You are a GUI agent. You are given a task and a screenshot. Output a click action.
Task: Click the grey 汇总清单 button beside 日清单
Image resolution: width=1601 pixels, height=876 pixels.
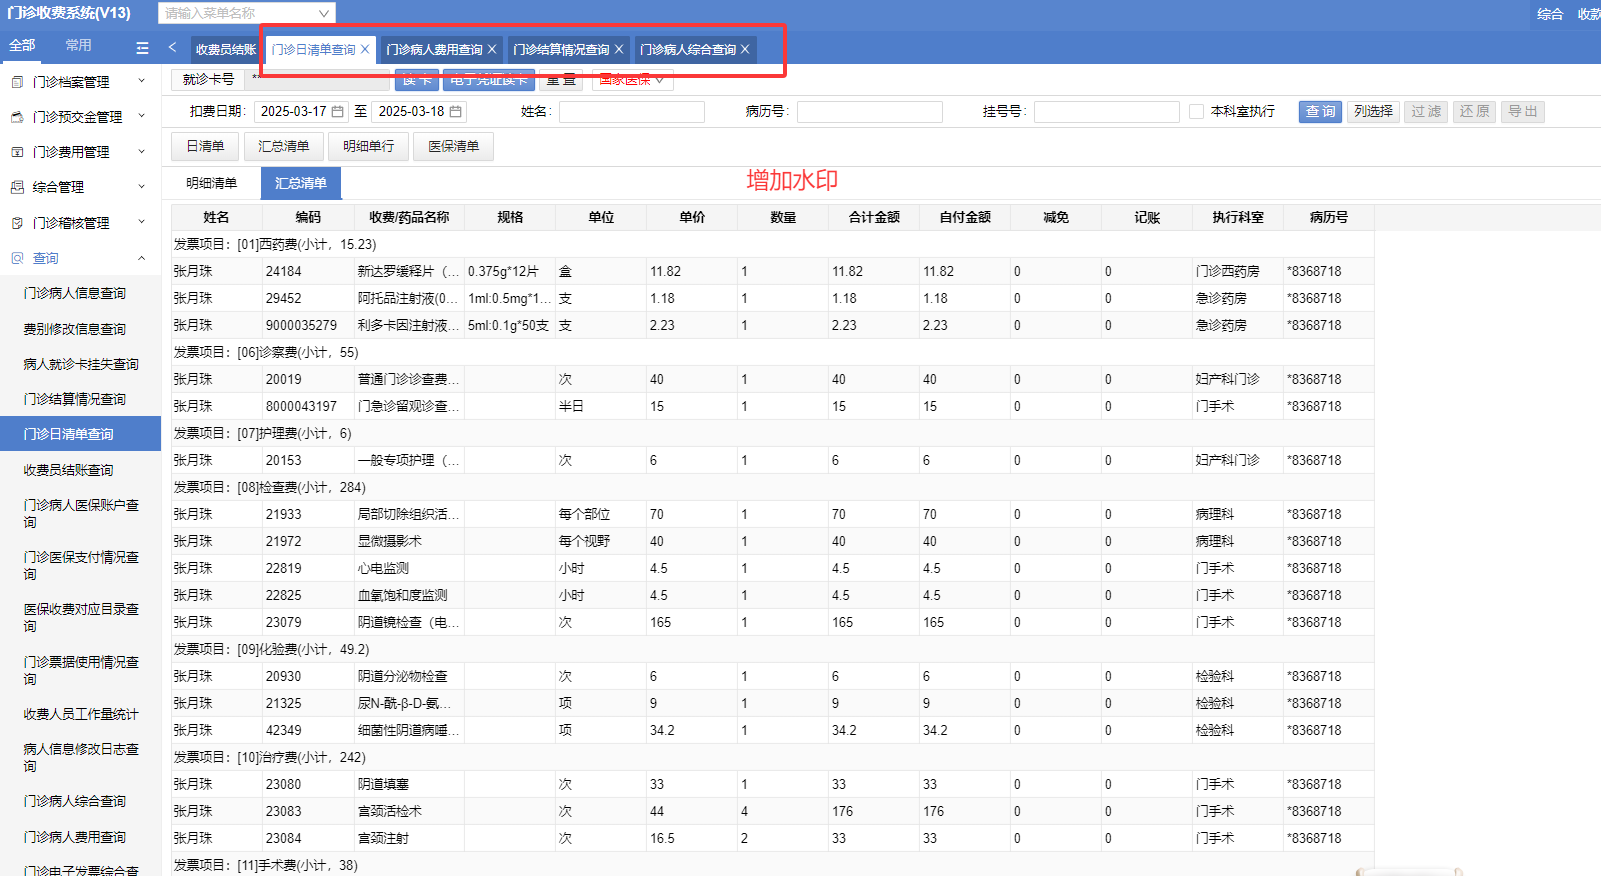click(x=284, y=146)
